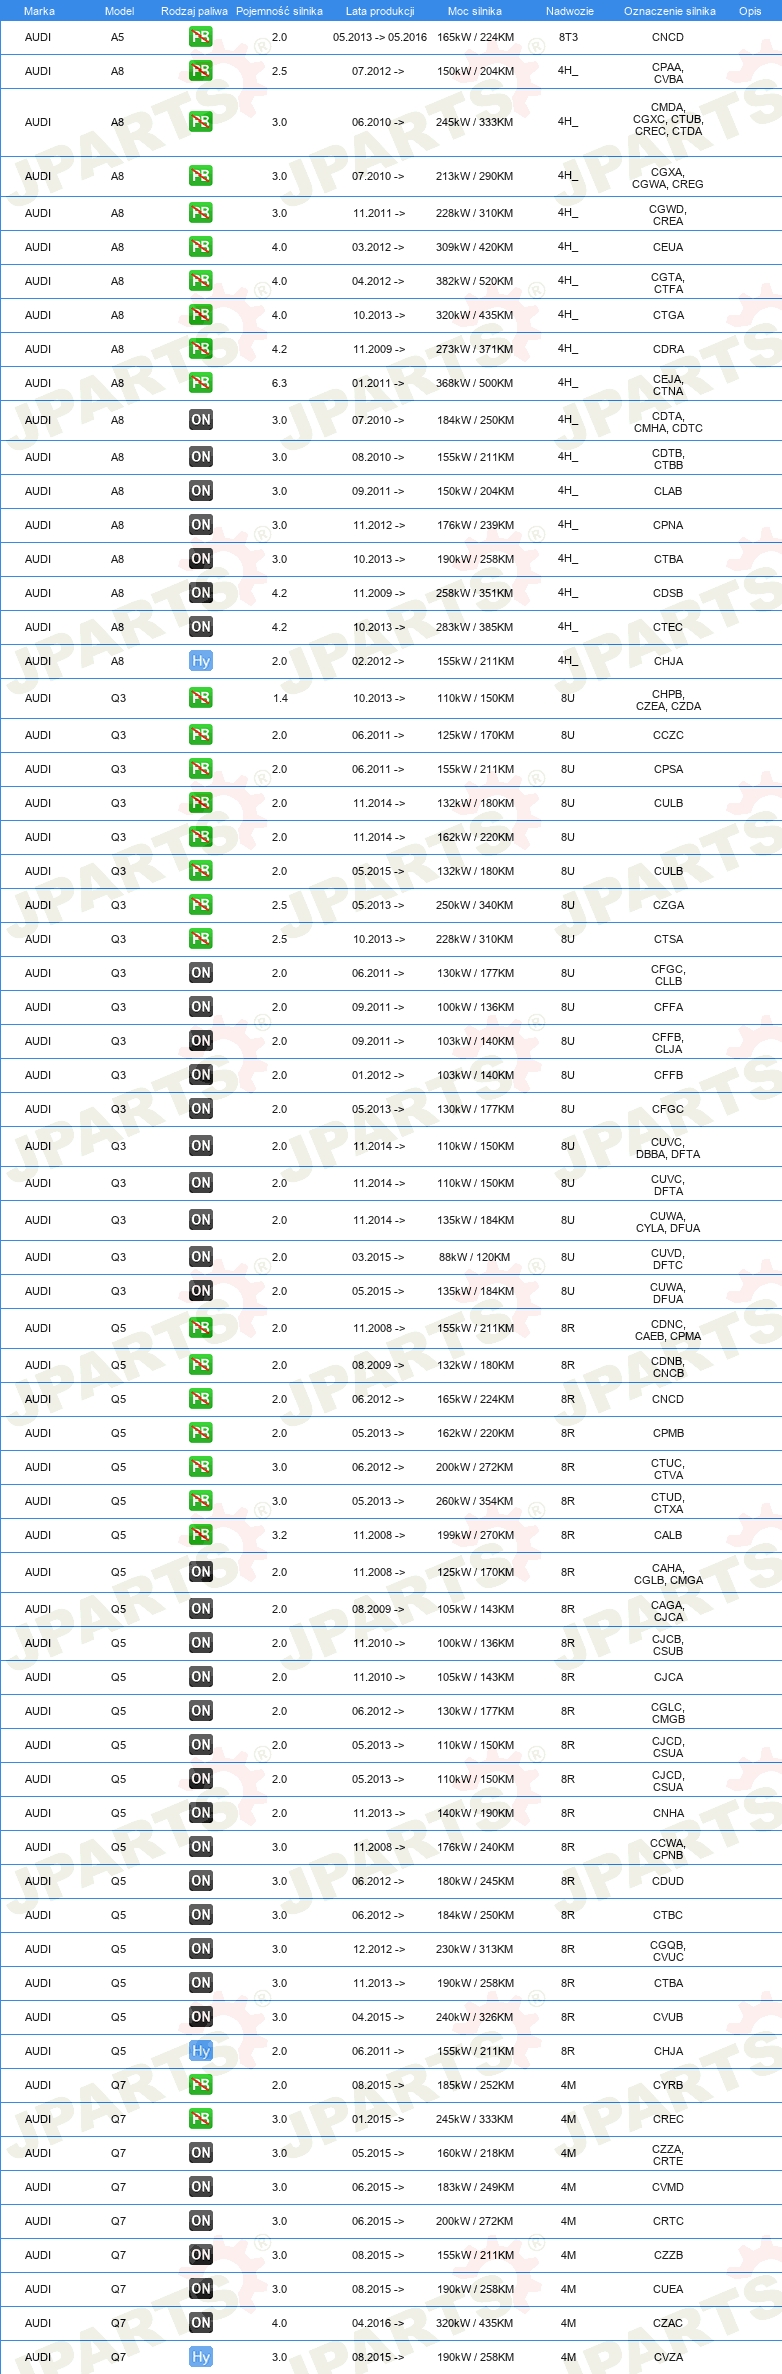Click the petrol icon in the Q5 CPMB row

[x=200, y=1433]
